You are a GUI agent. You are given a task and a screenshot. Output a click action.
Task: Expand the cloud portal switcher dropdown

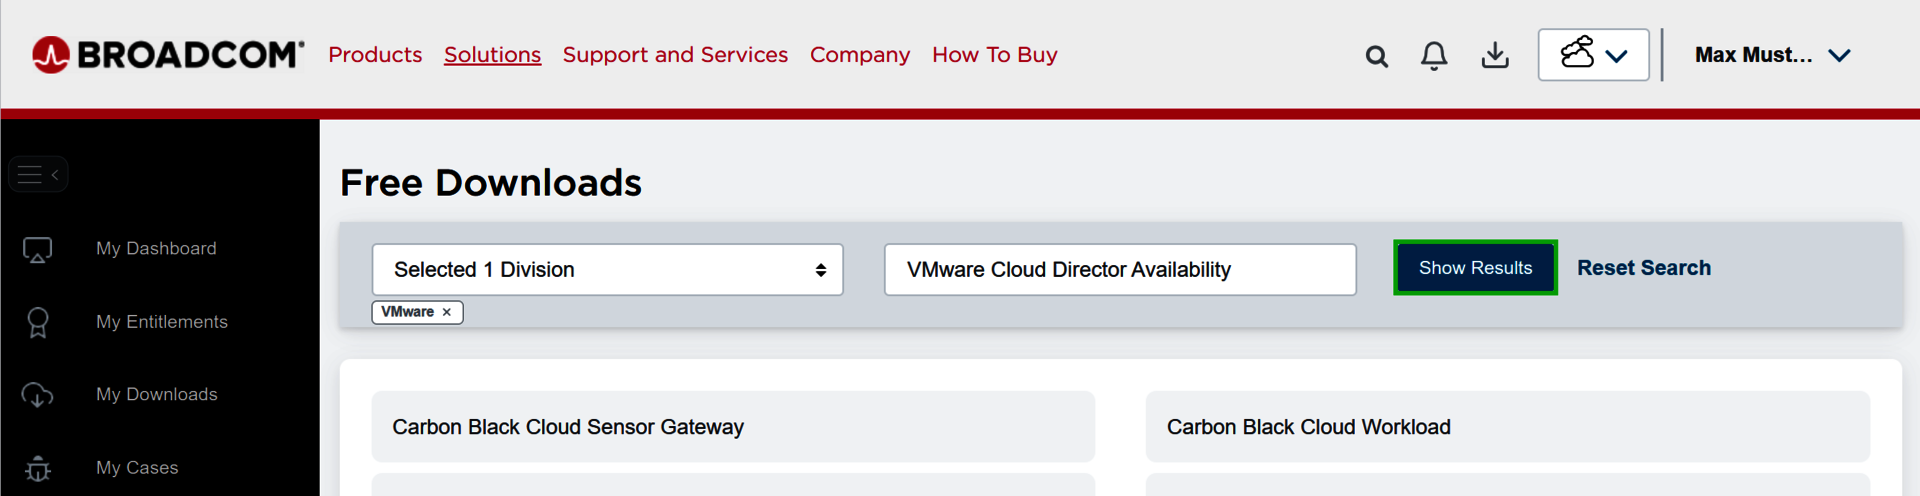(x=1593, y=55)
